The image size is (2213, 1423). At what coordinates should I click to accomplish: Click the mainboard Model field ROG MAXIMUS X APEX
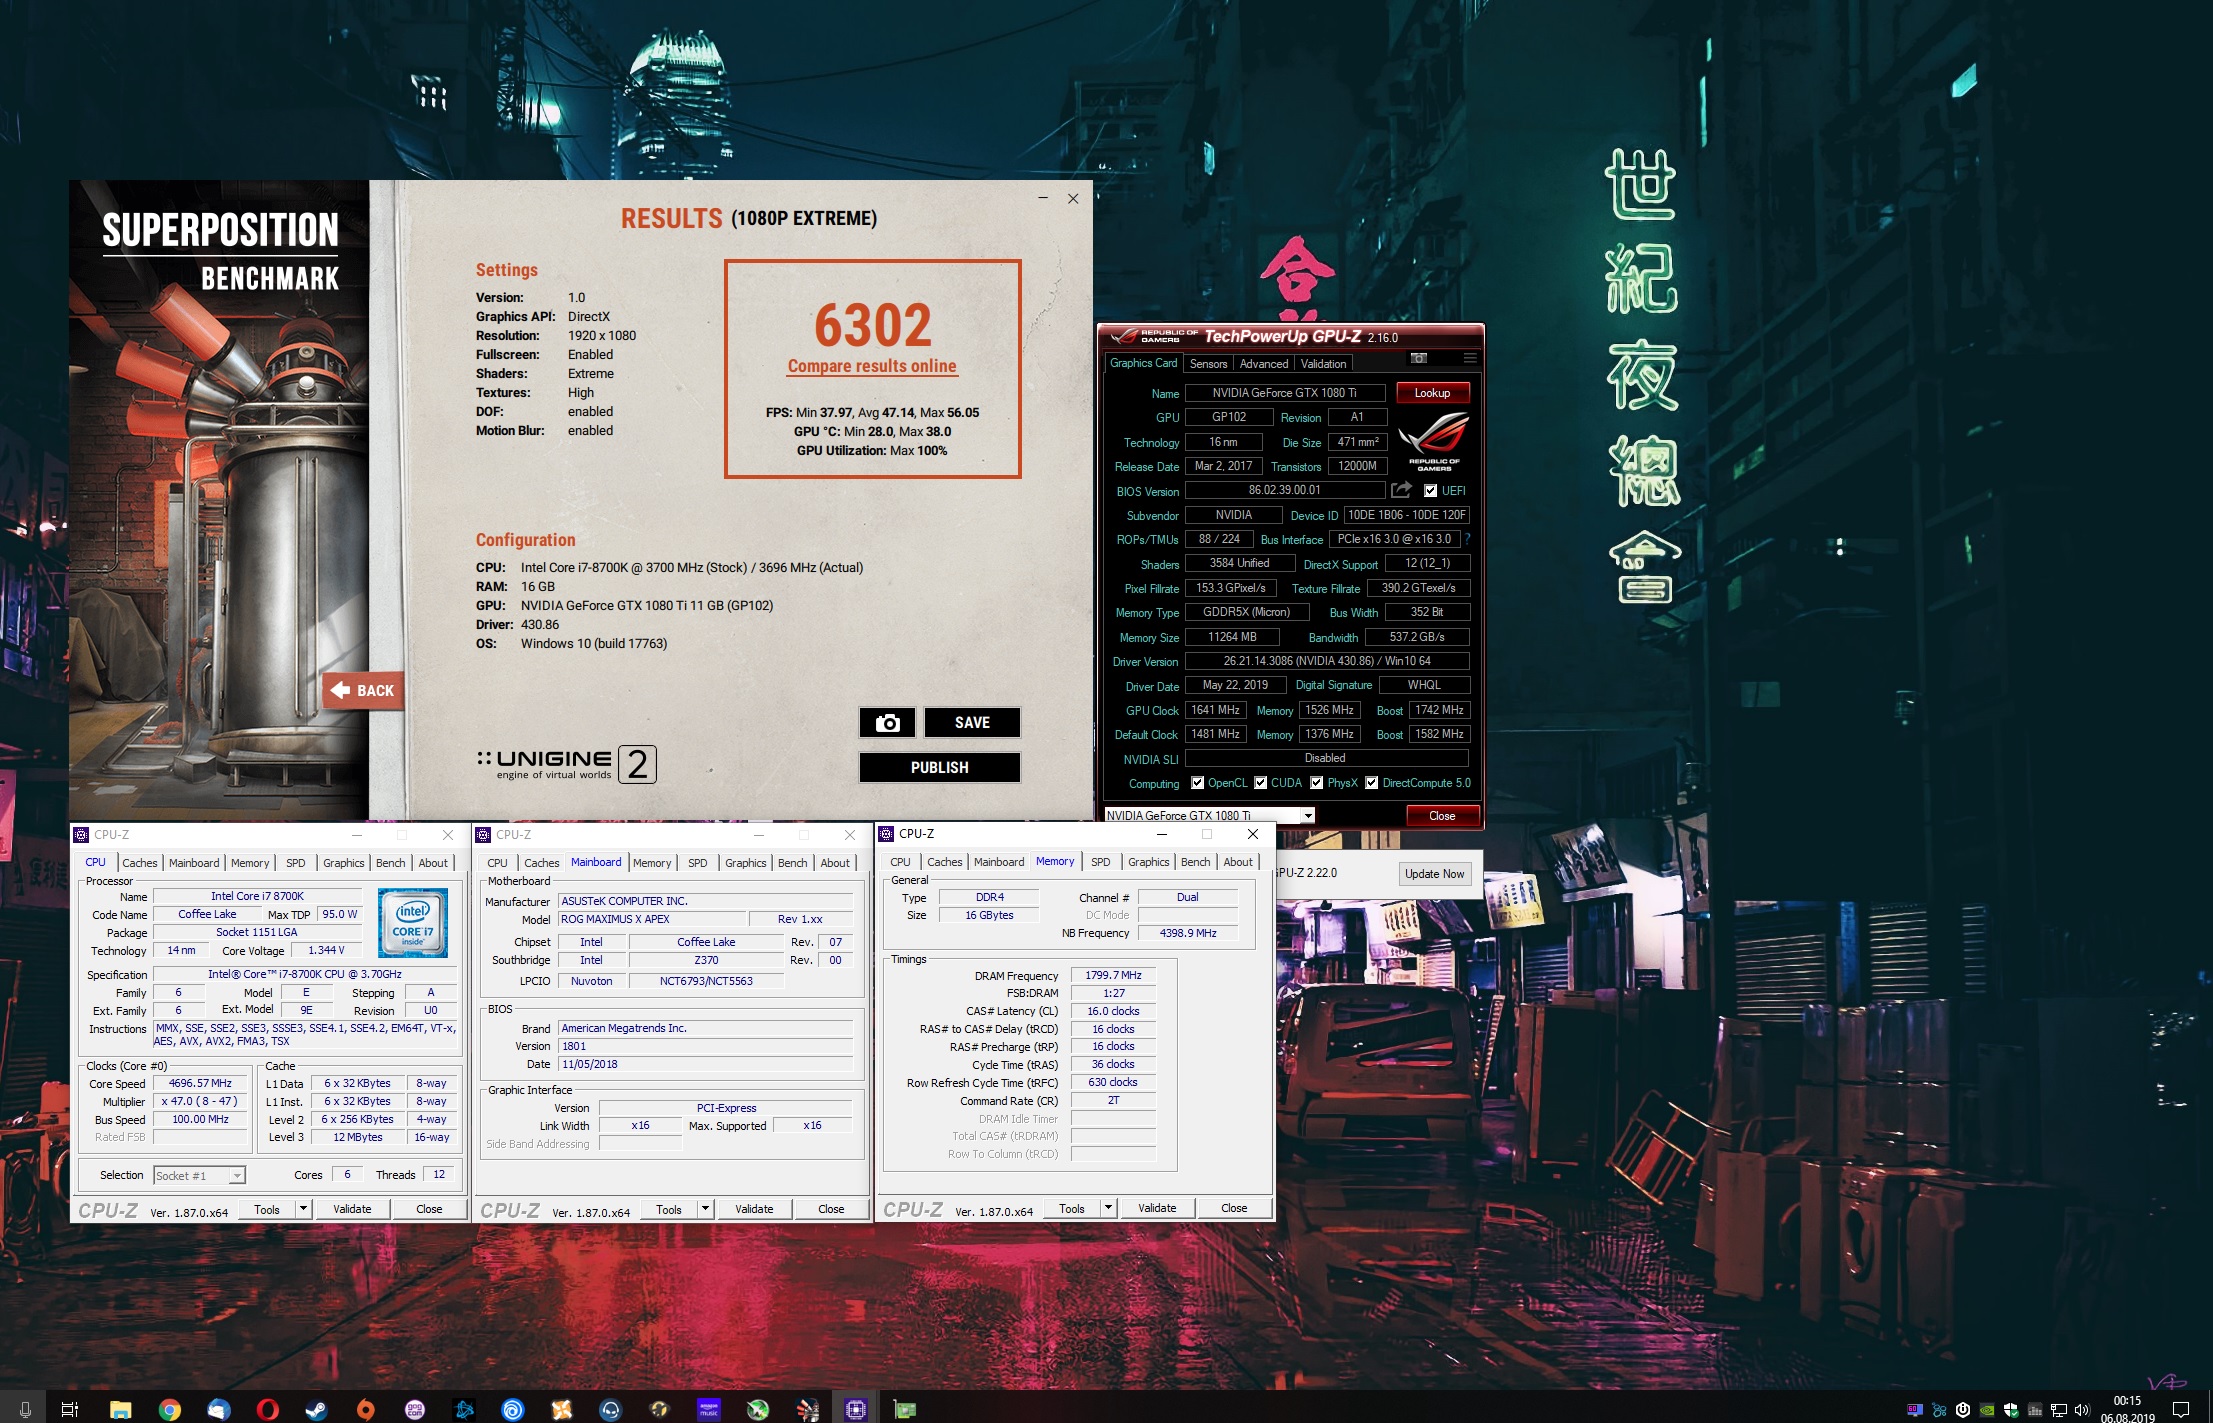652,919
